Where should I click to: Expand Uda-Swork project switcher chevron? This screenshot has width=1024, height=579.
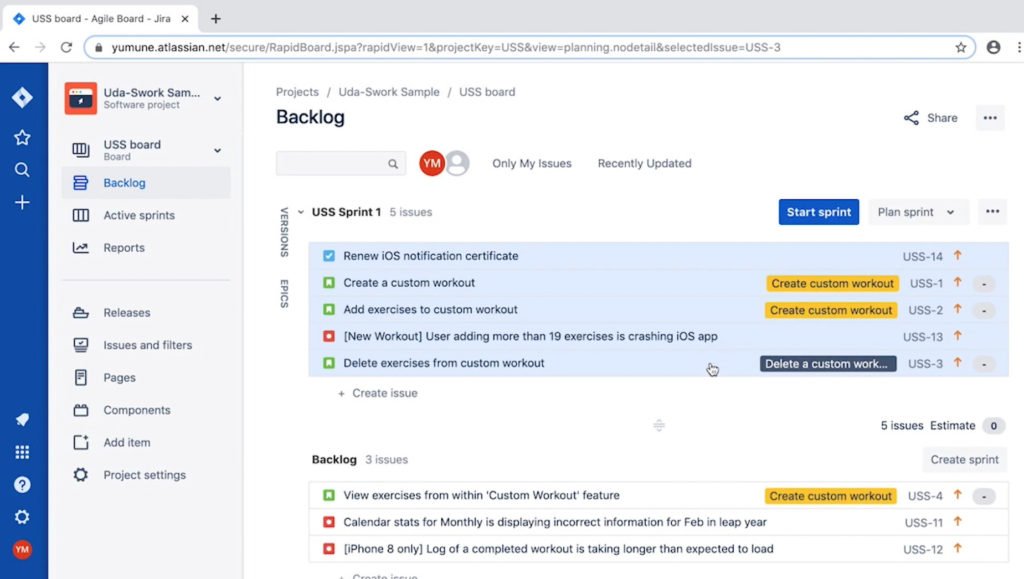(x=217, y=99)
